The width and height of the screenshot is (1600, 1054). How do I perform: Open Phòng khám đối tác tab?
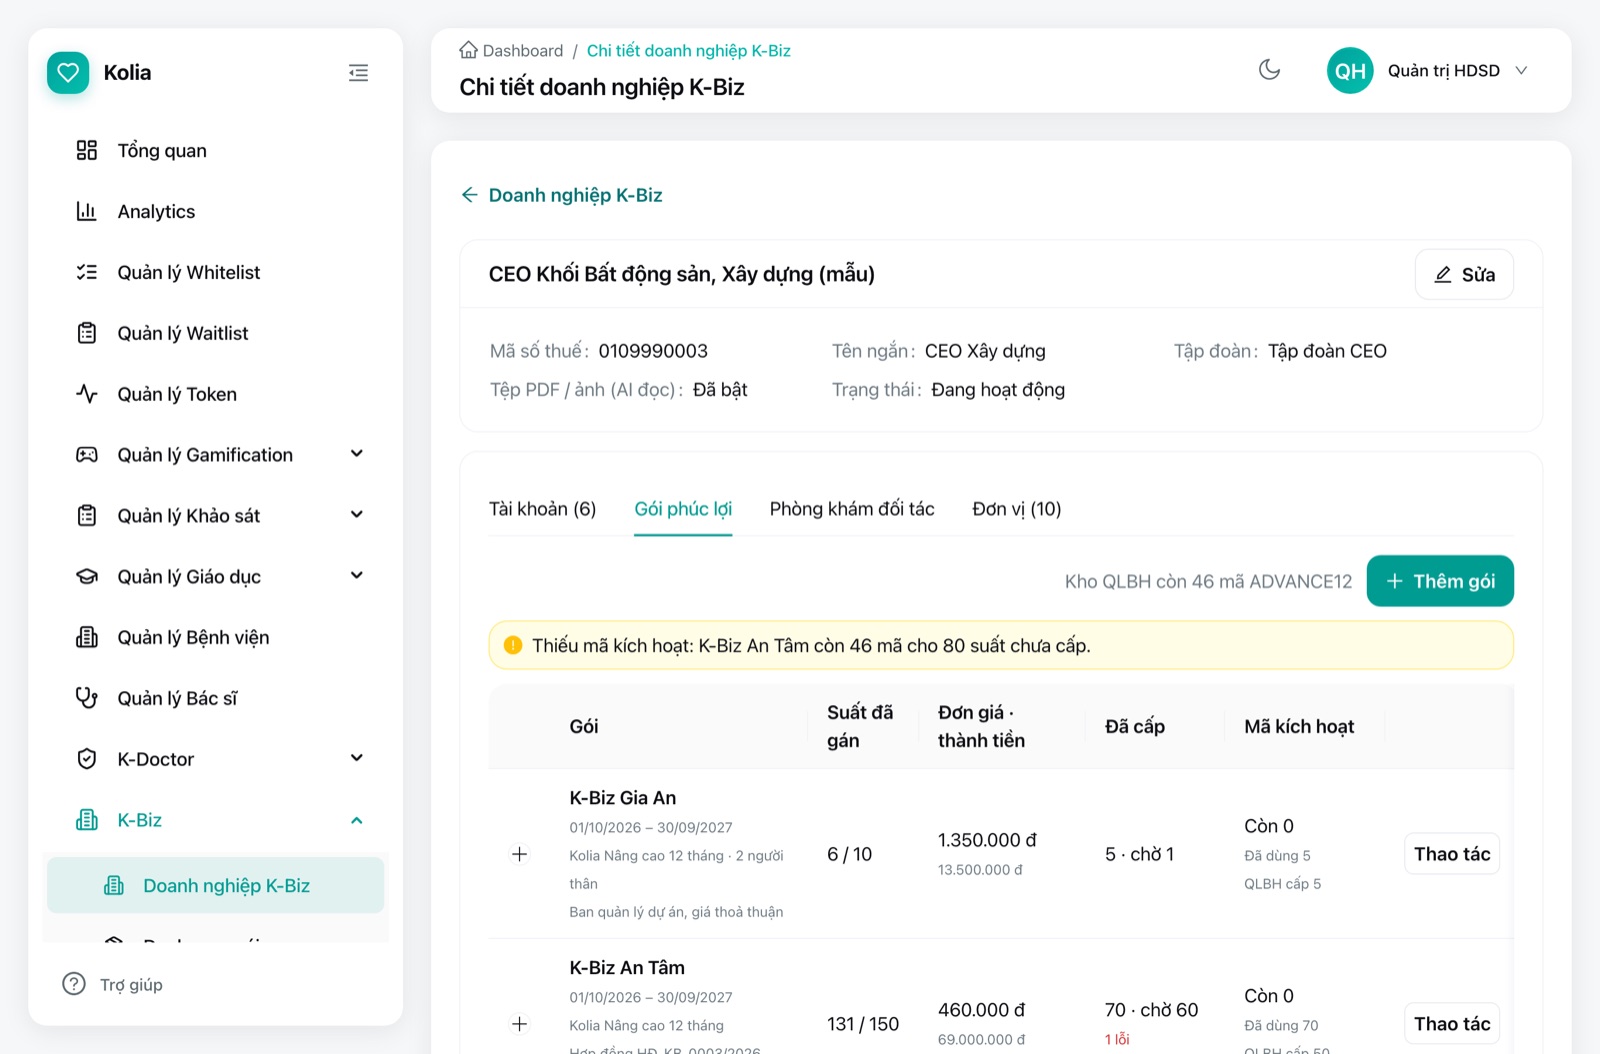tap(852, 509)
